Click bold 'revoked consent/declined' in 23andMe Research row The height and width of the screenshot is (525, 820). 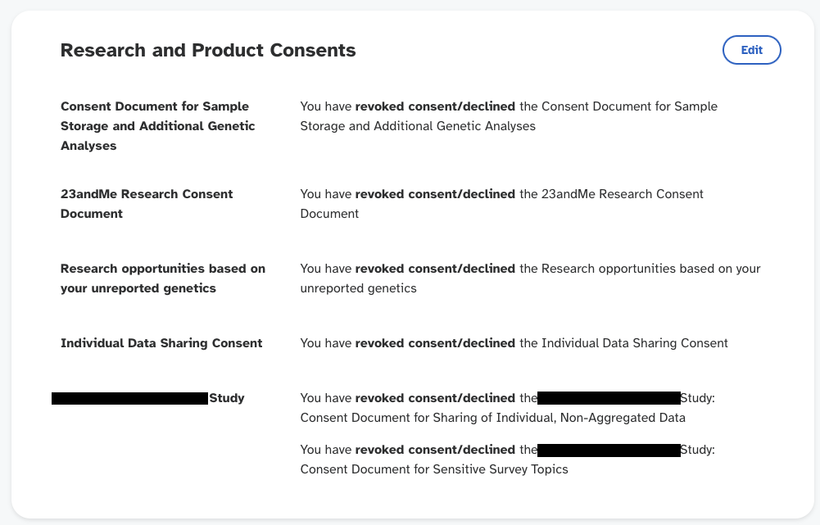pos(435,194)
